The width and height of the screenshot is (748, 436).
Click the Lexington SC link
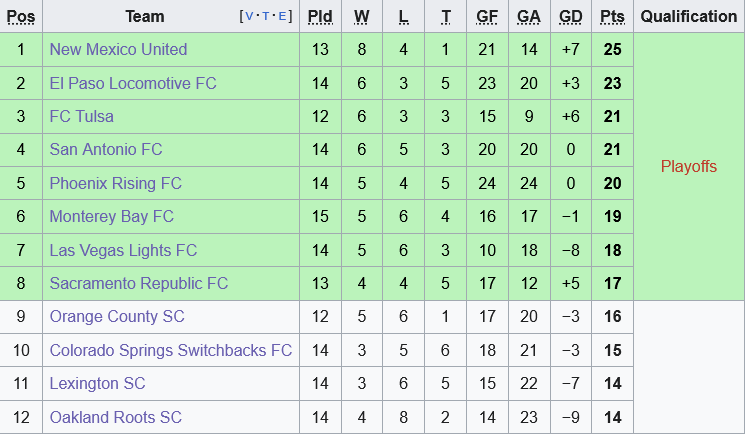98,384
